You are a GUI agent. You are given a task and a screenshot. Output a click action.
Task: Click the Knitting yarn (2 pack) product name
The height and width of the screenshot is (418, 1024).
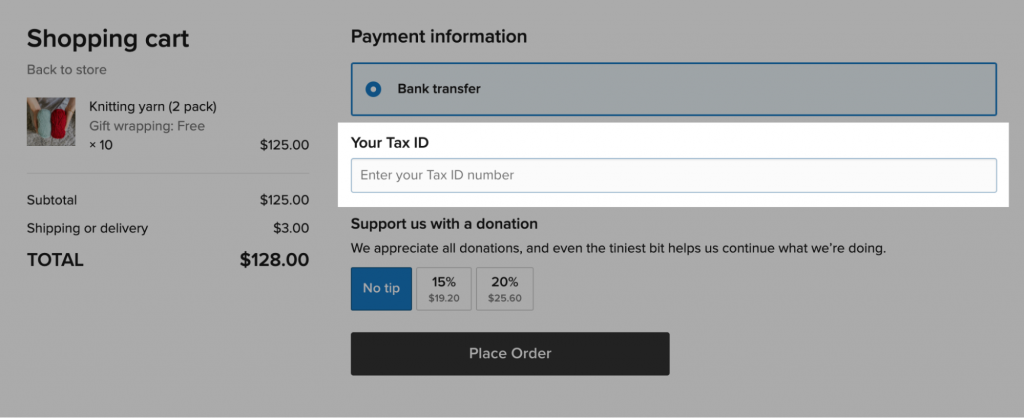click(153, 106)
